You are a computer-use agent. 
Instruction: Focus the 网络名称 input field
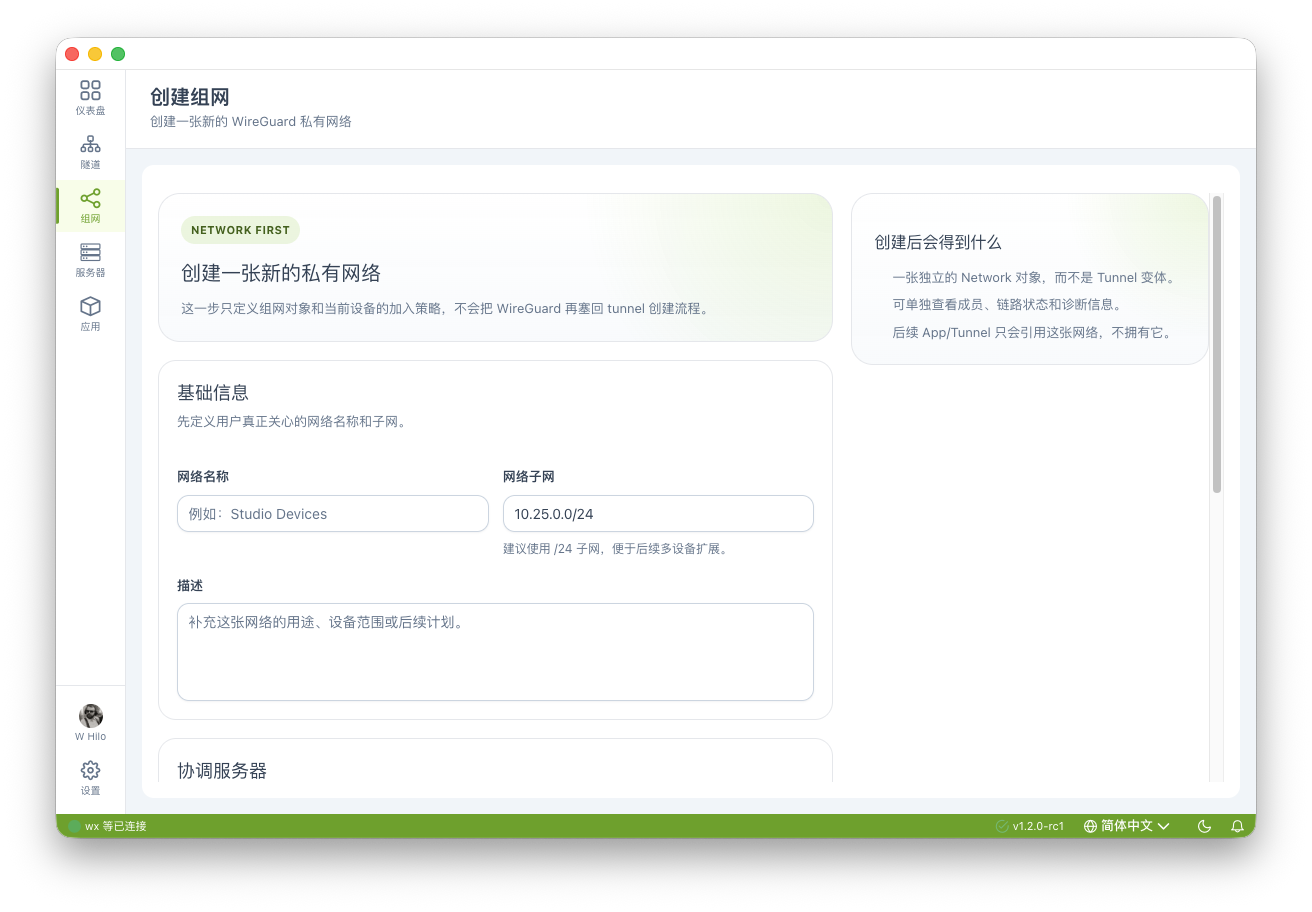333,514
